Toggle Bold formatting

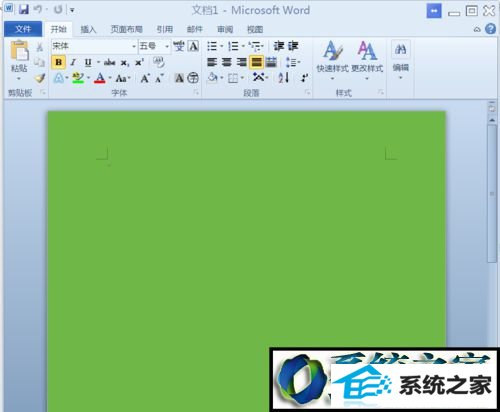[58, 62]
